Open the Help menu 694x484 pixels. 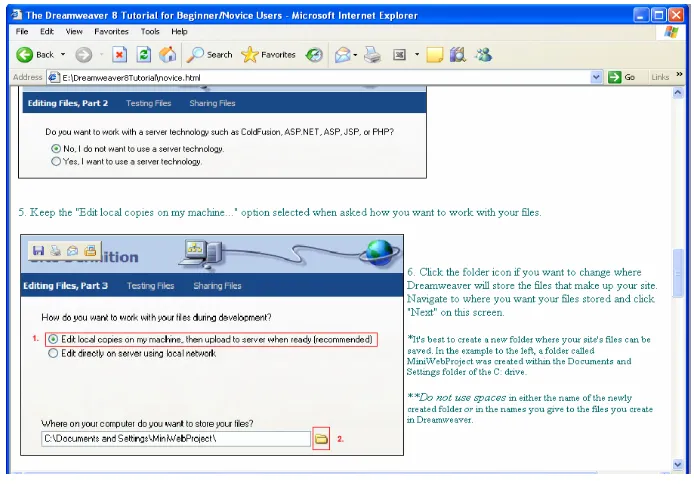(x=179, y=31)
